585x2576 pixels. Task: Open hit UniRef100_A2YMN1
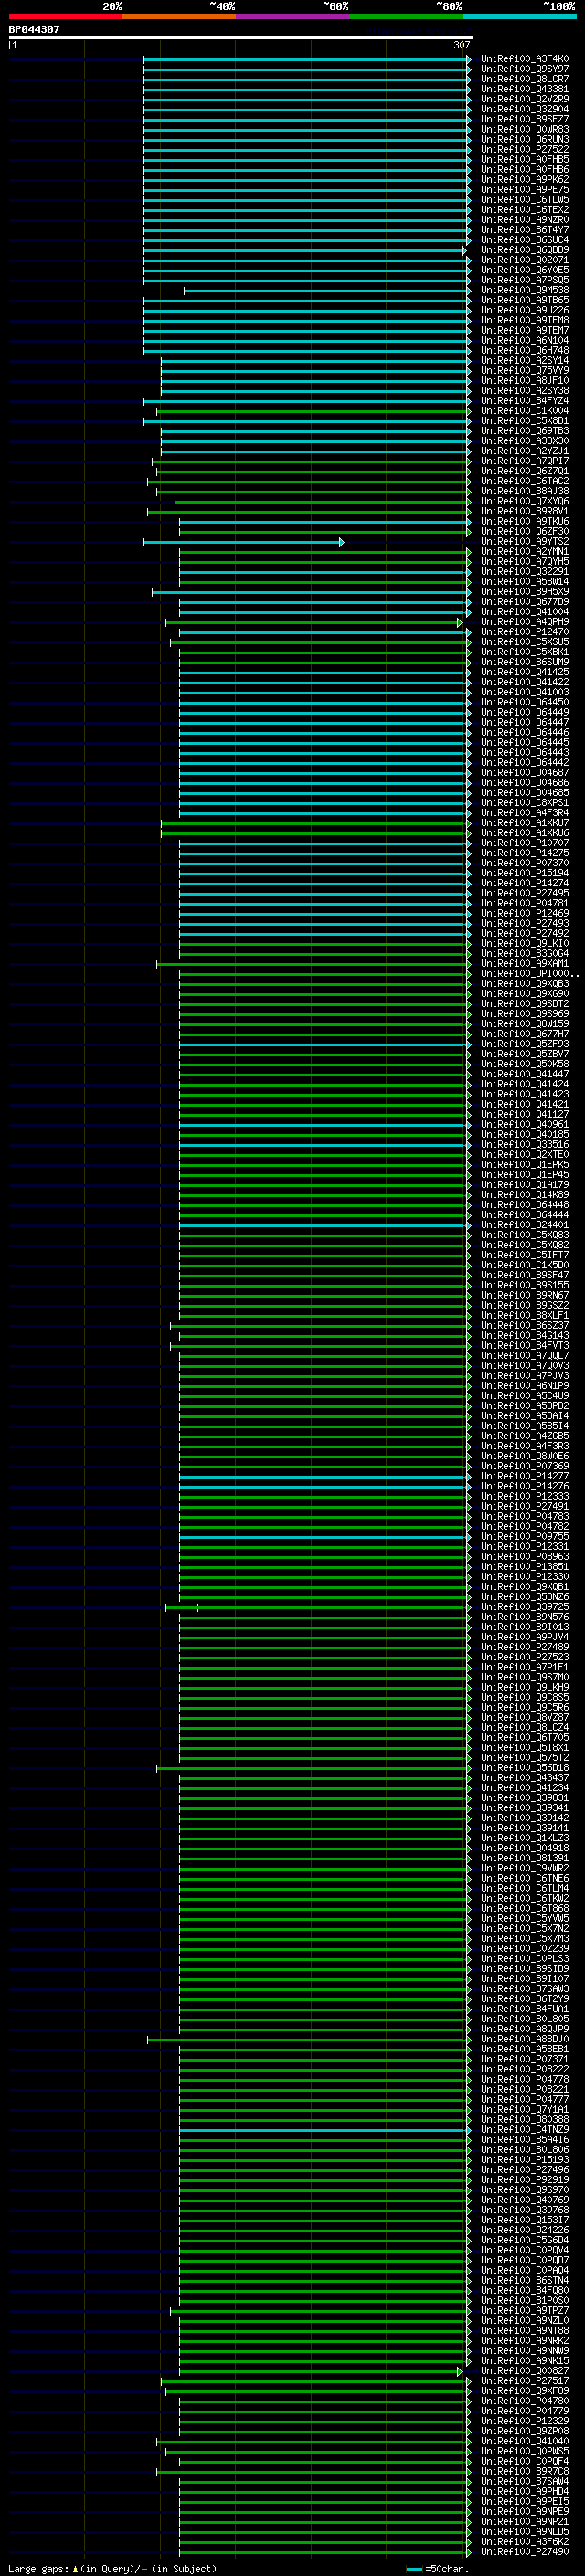pos(524,551)
